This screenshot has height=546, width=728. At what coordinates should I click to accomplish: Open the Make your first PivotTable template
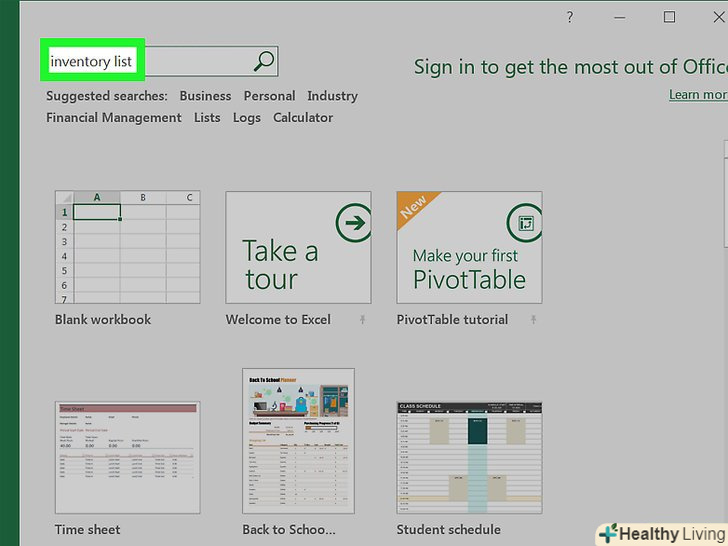(x=469, y=247)
